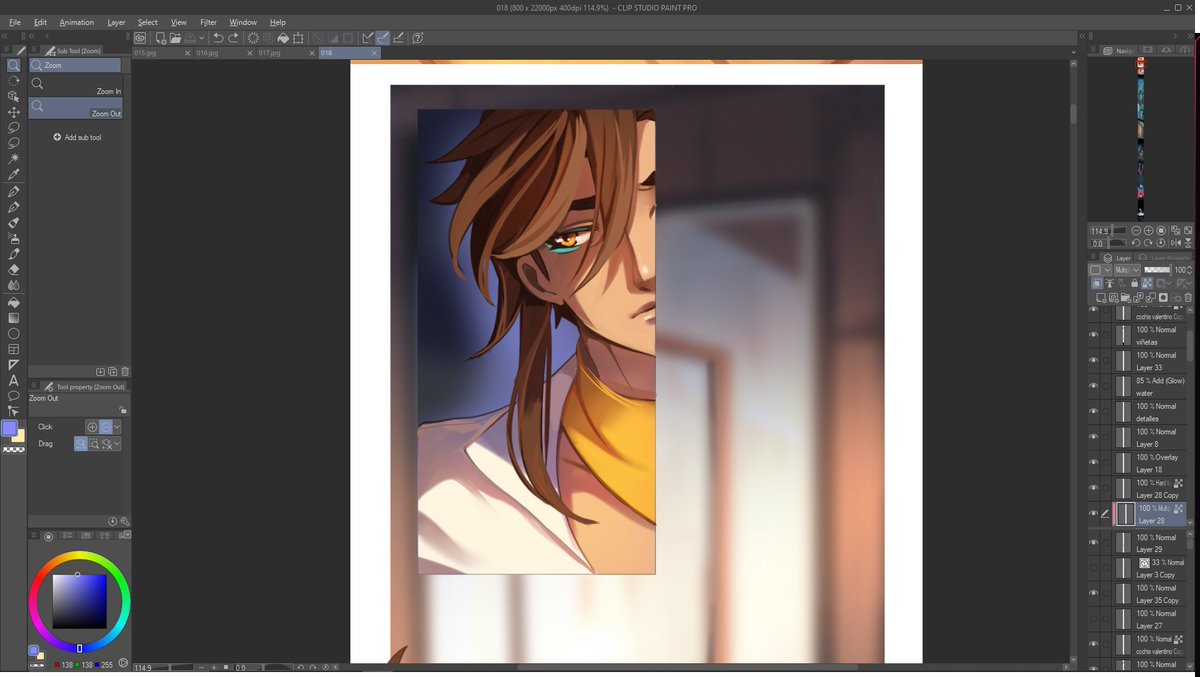Open the Filter menu

[x=209, y=22]
